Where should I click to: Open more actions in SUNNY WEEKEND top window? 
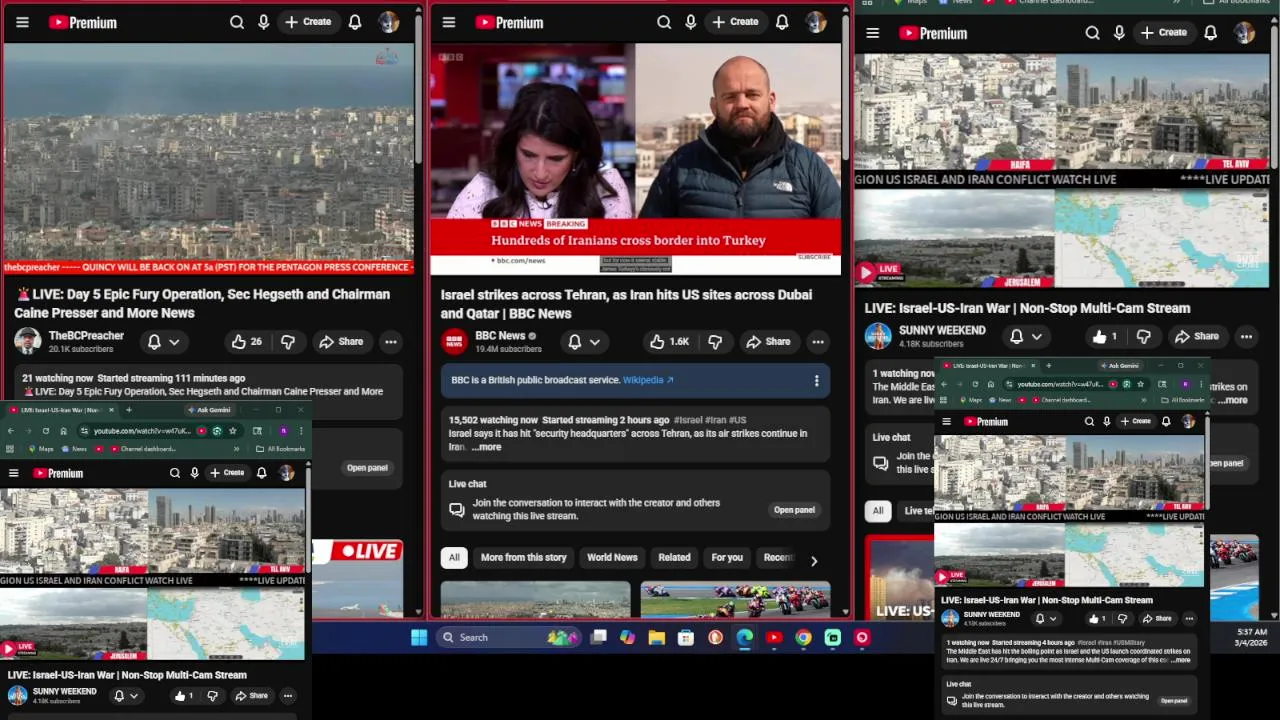pos(1246,337)
